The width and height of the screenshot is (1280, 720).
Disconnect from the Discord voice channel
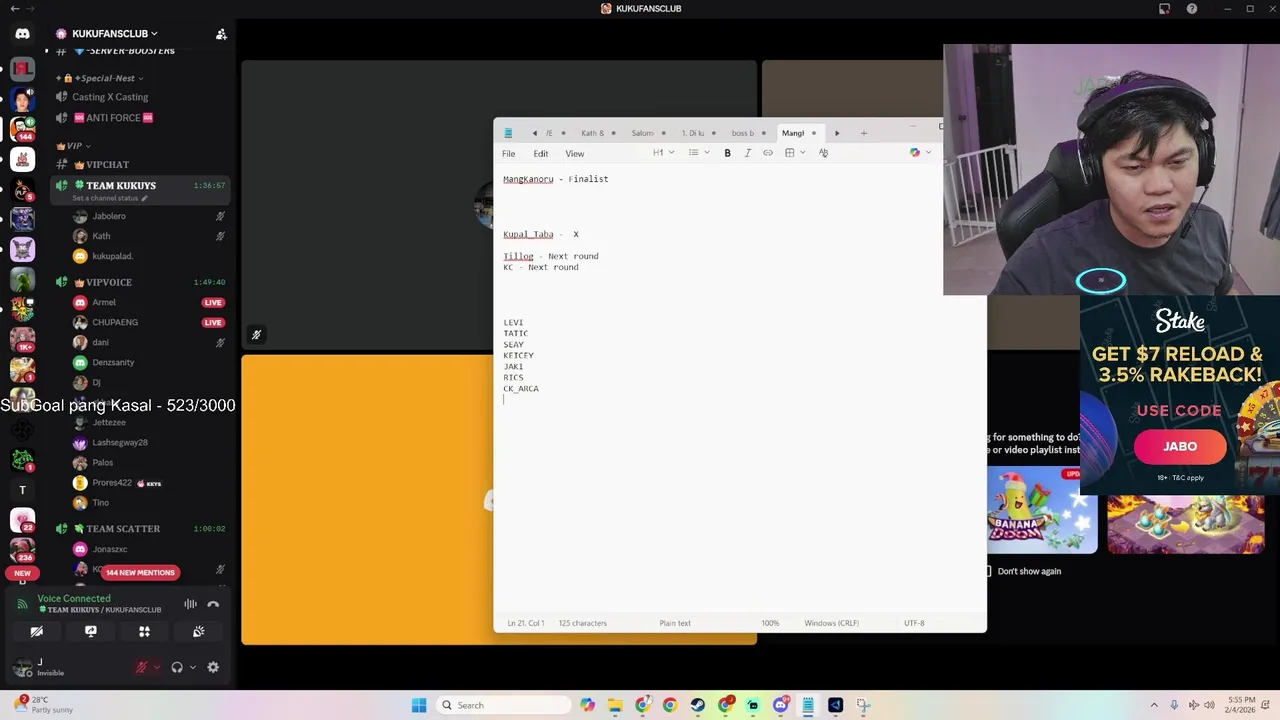[x=213, y=604]
